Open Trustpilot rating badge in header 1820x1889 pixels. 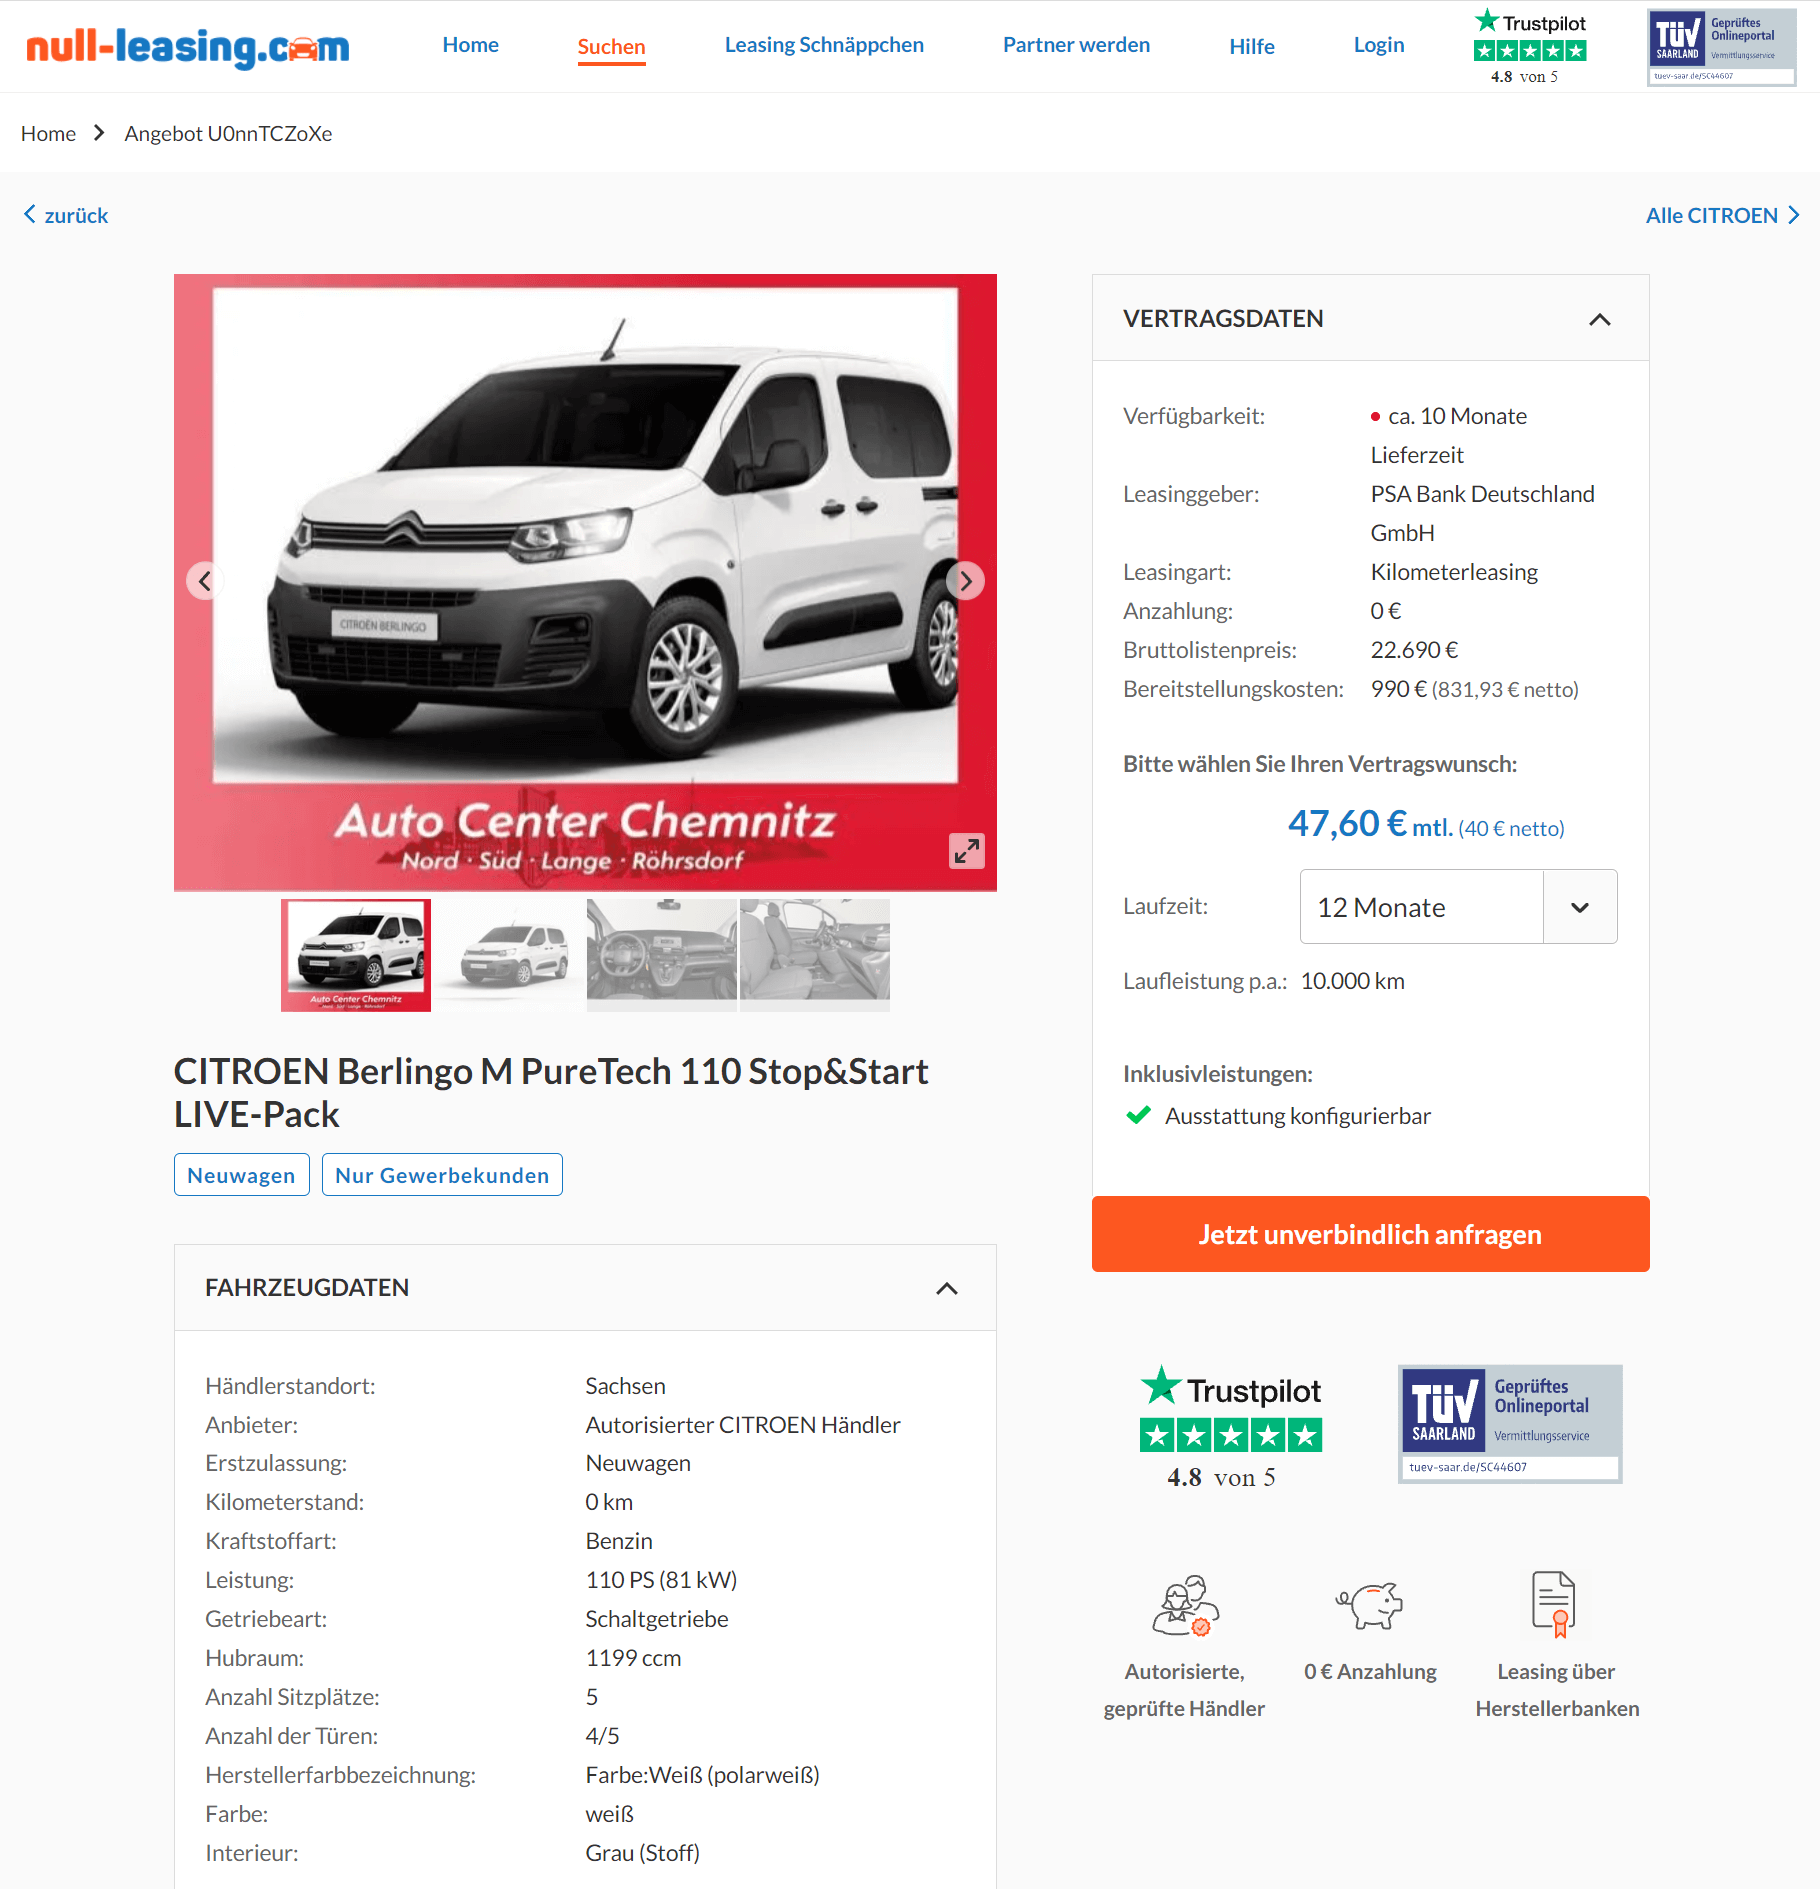point(1529,47)
